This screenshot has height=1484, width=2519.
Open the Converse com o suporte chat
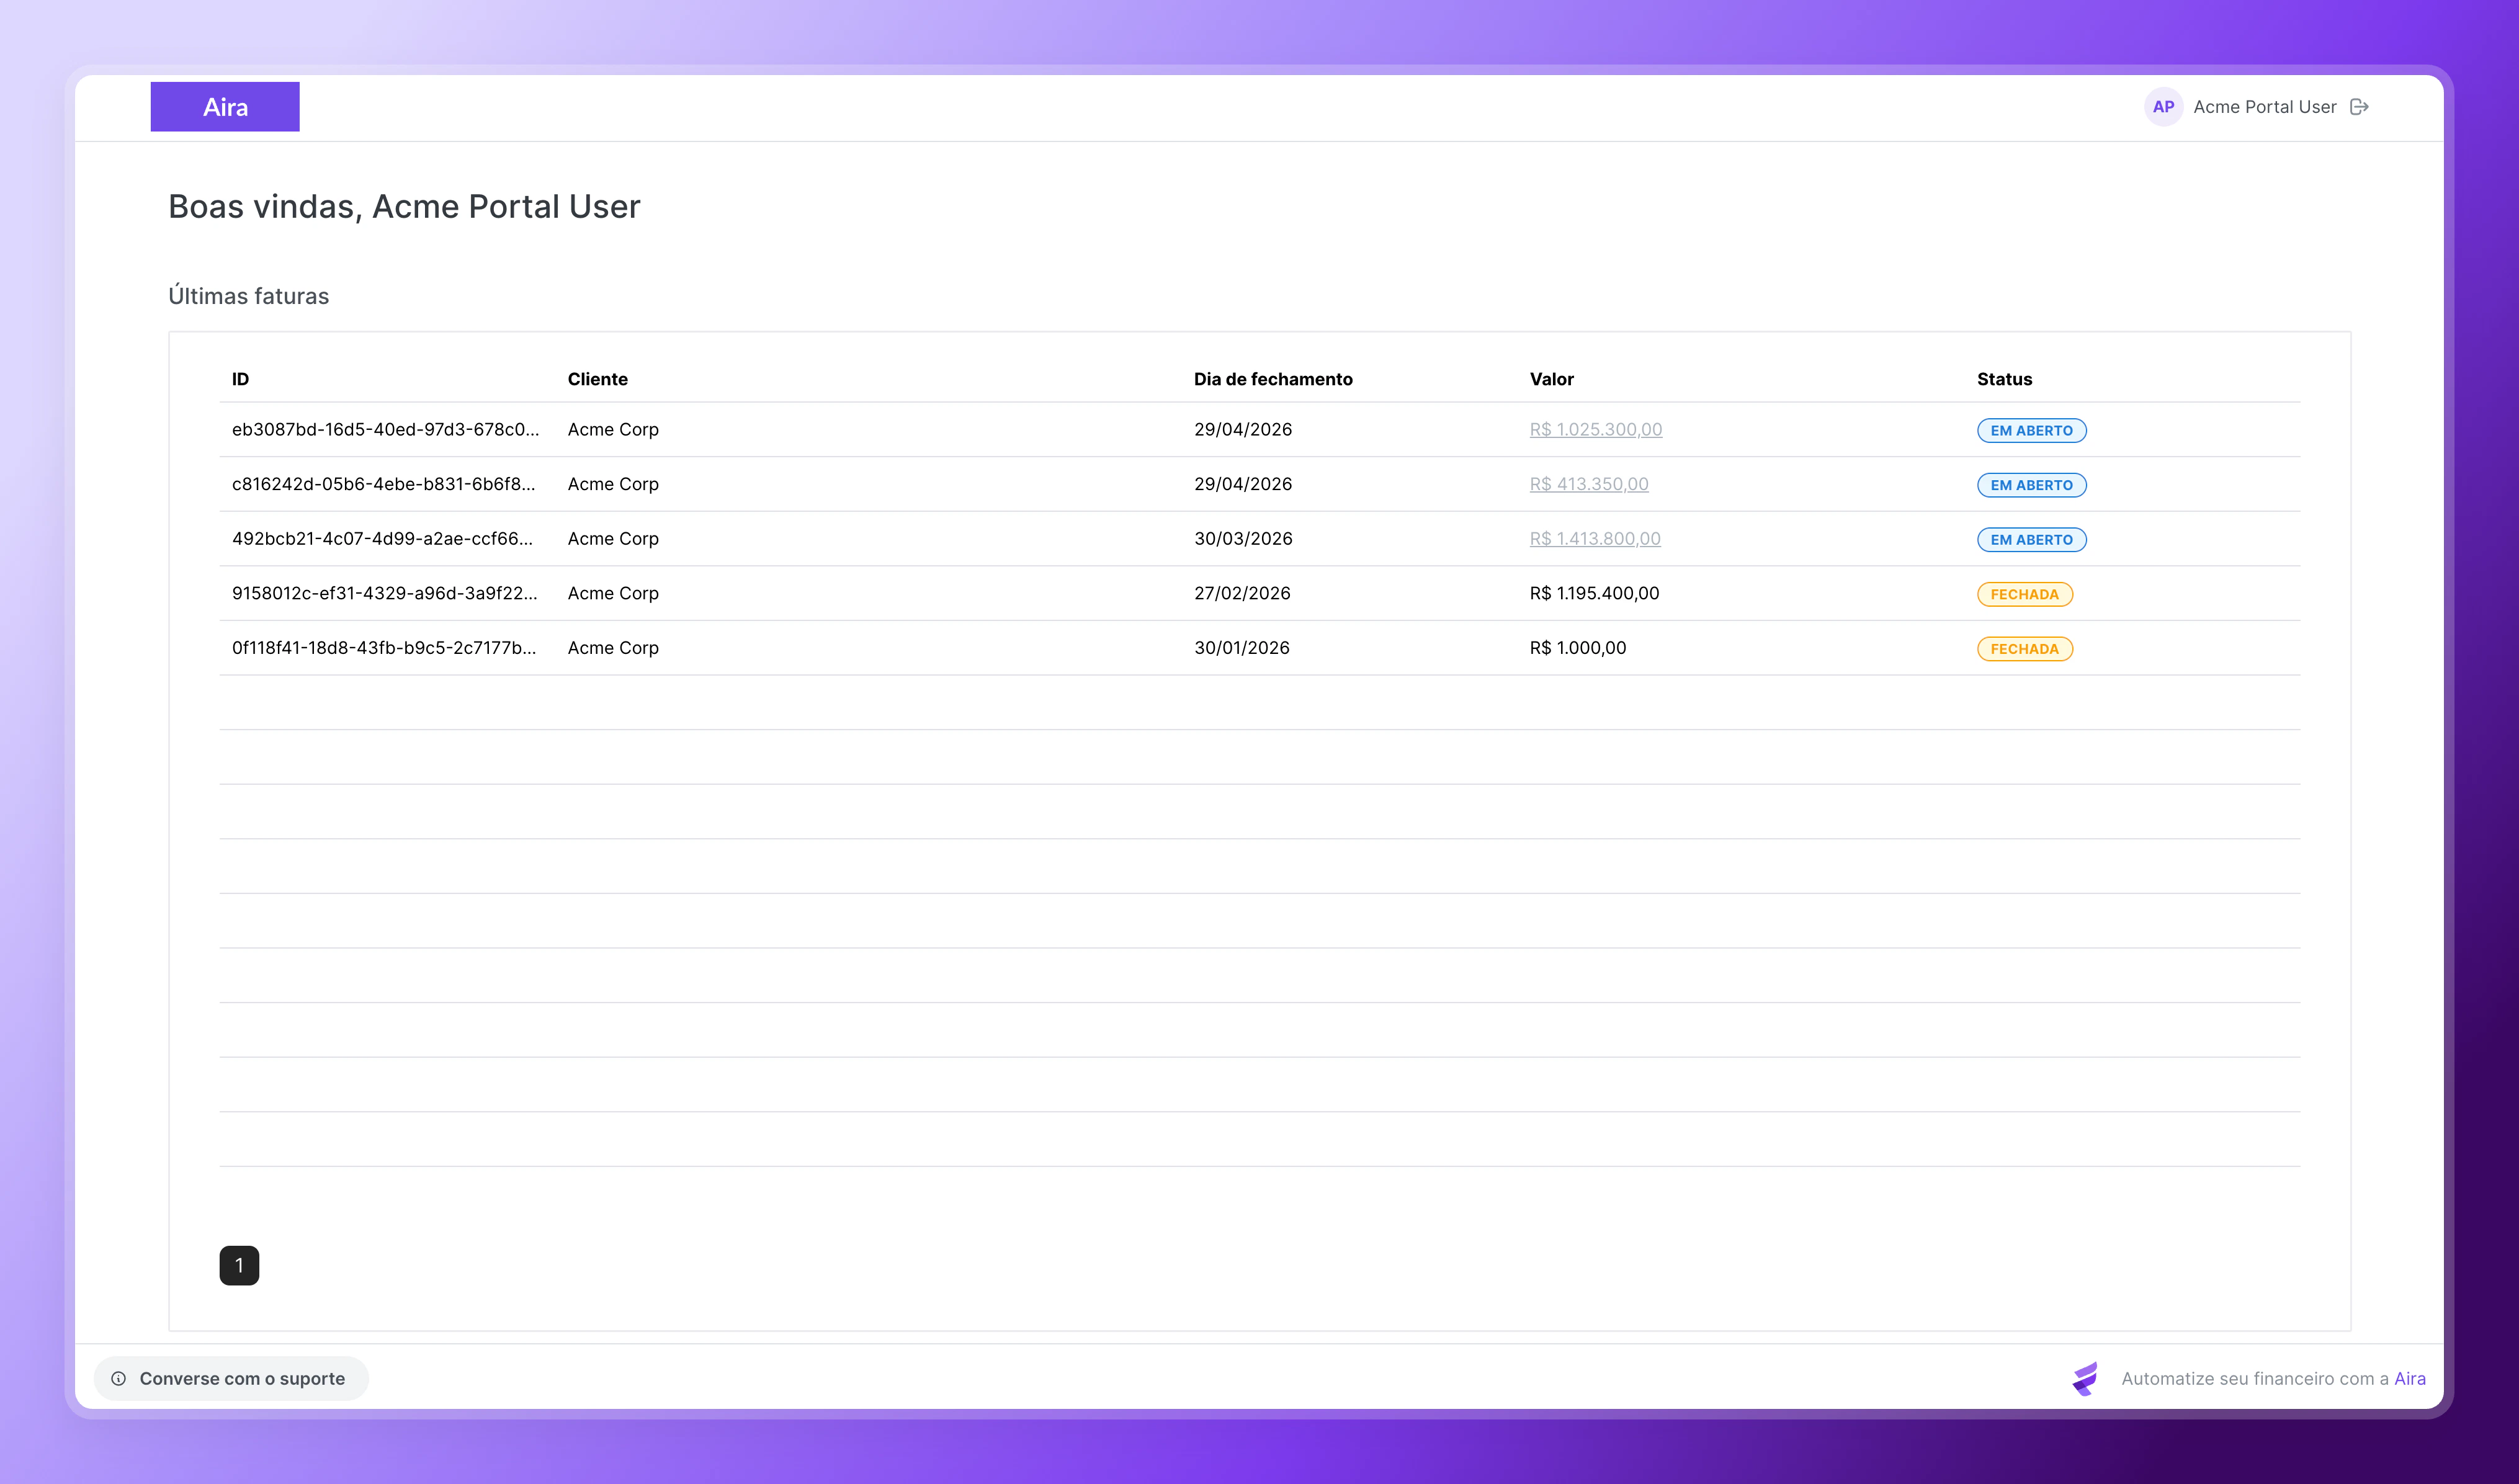pyautogui.click(x=232, y=1378)
